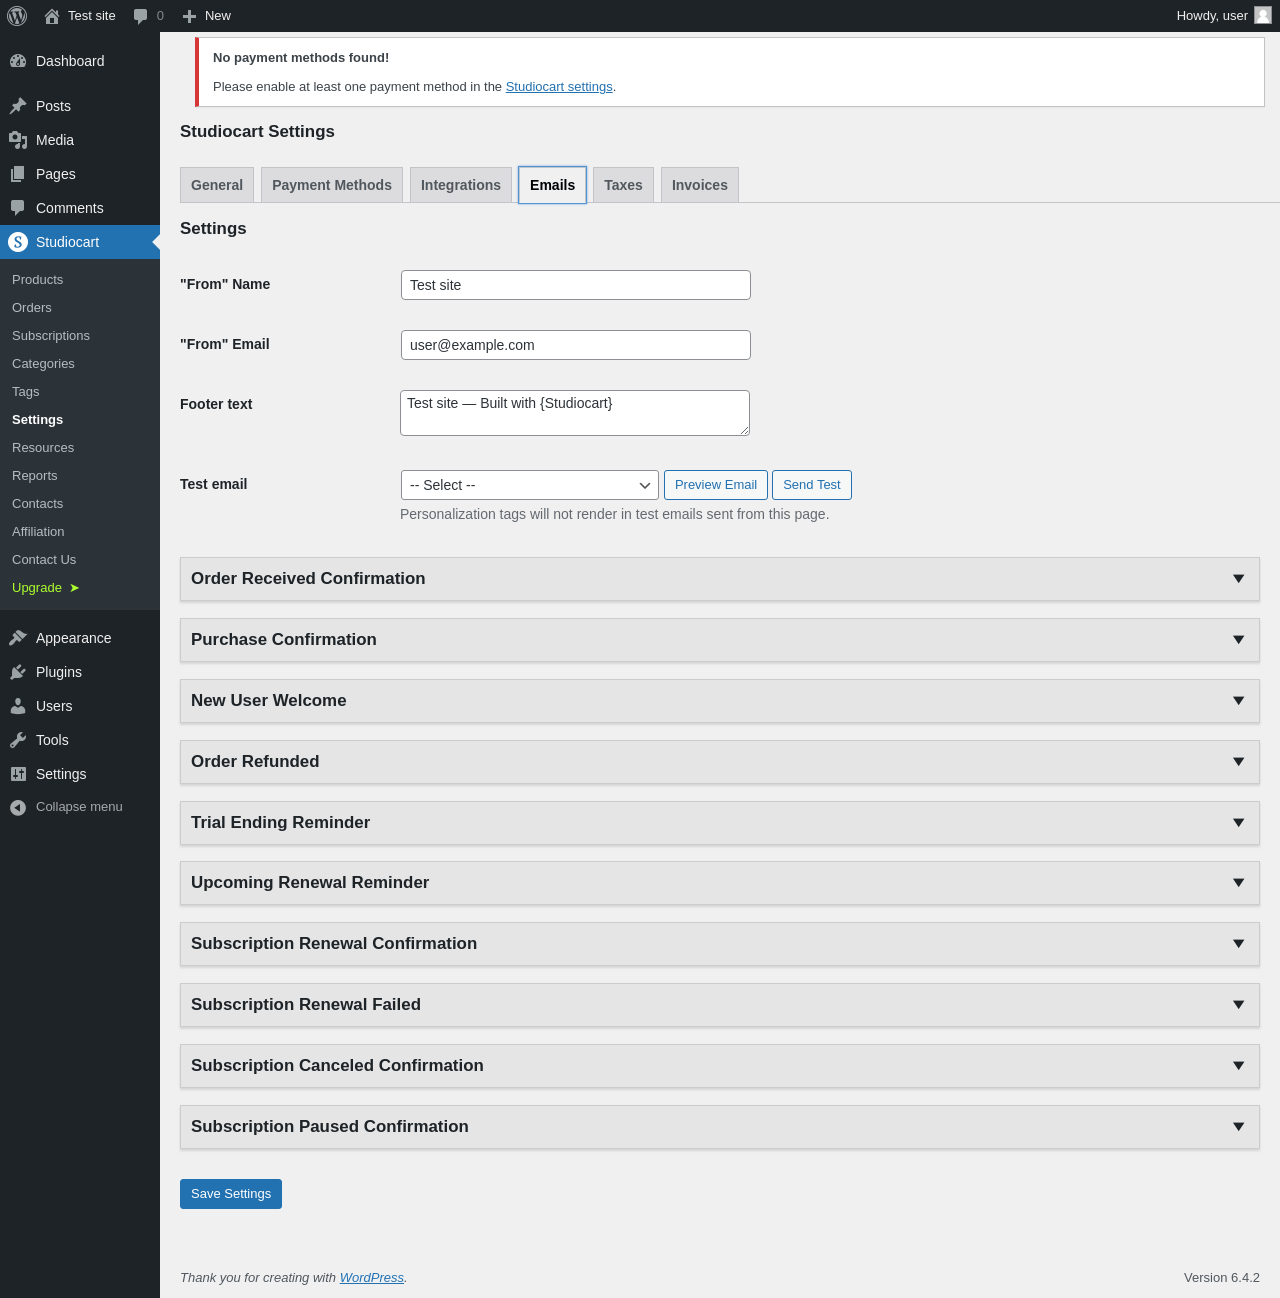1280x1298 pixels.
Task: Expand Trial Ending Reminder section
Action: [x=719, y=823]
